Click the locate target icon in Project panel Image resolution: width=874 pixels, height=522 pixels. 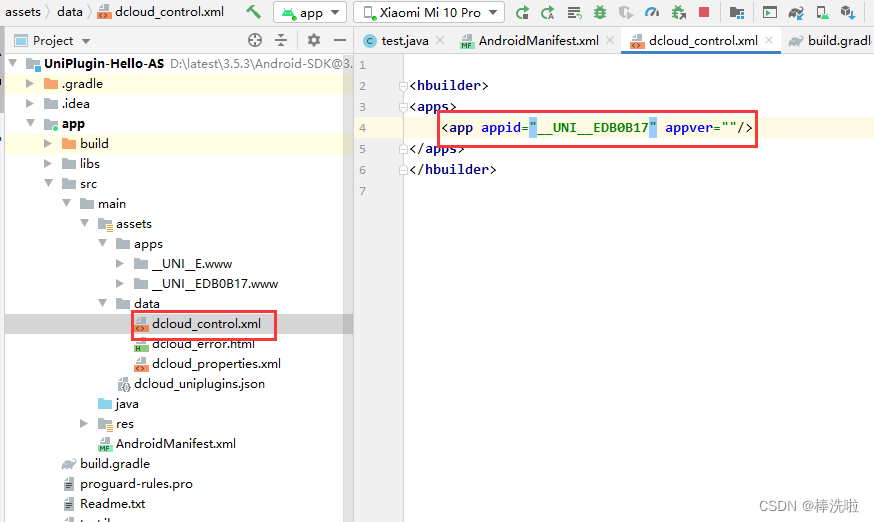click(x=255, y=40)
